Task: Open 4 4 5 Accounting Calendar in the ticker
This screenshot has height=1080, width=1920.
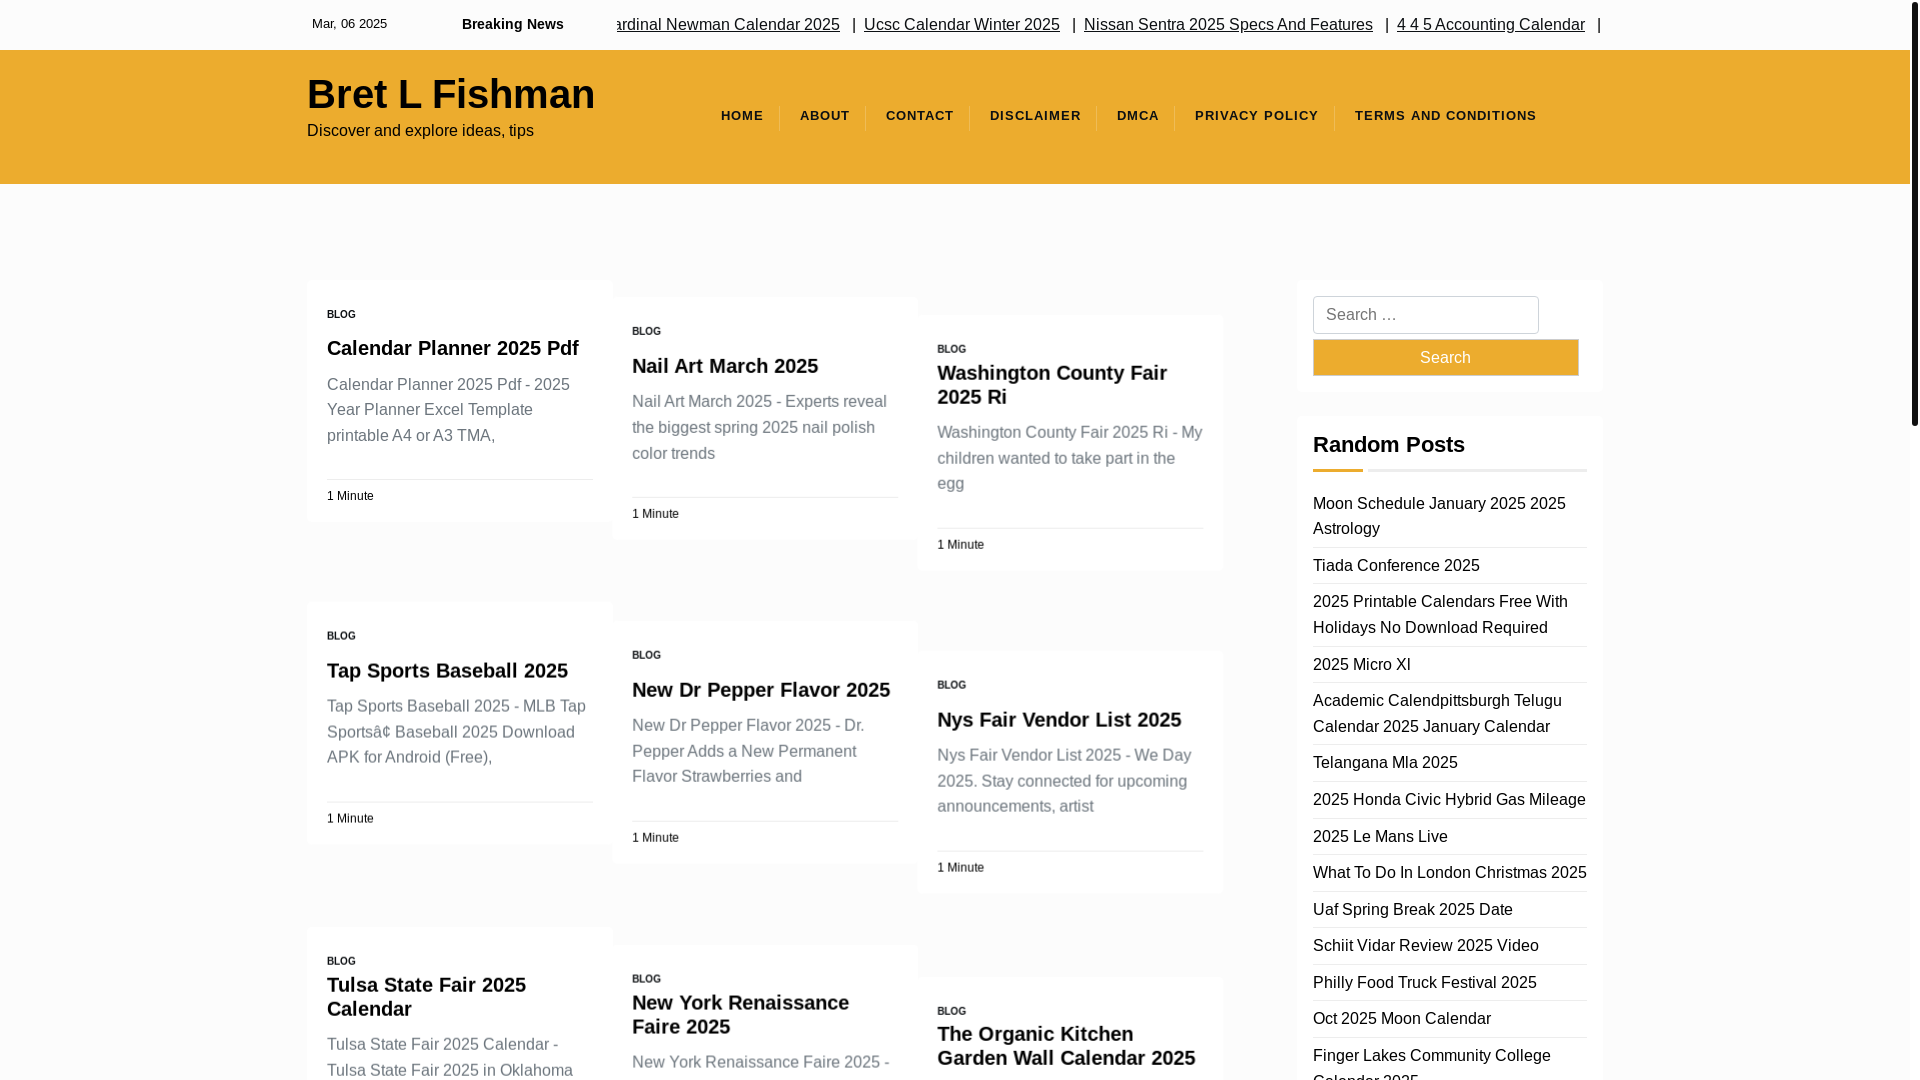Action: tap(1490, 25)
